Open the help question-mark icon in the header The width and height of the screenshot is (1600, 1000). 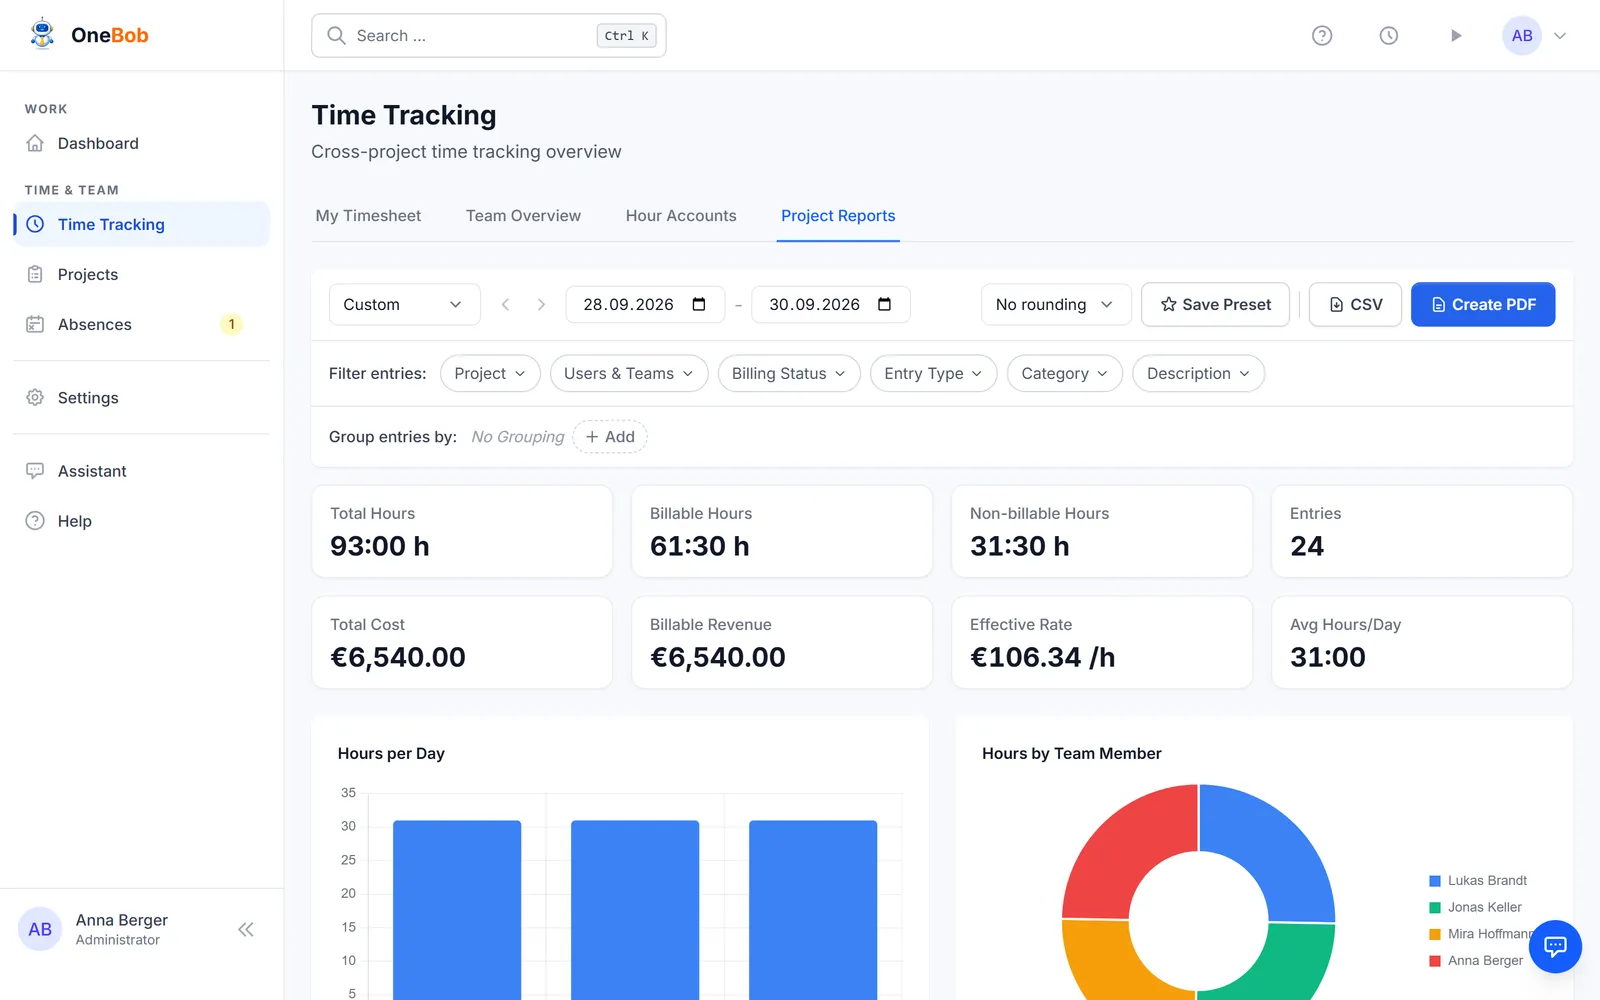click(x=1322, y=36)
